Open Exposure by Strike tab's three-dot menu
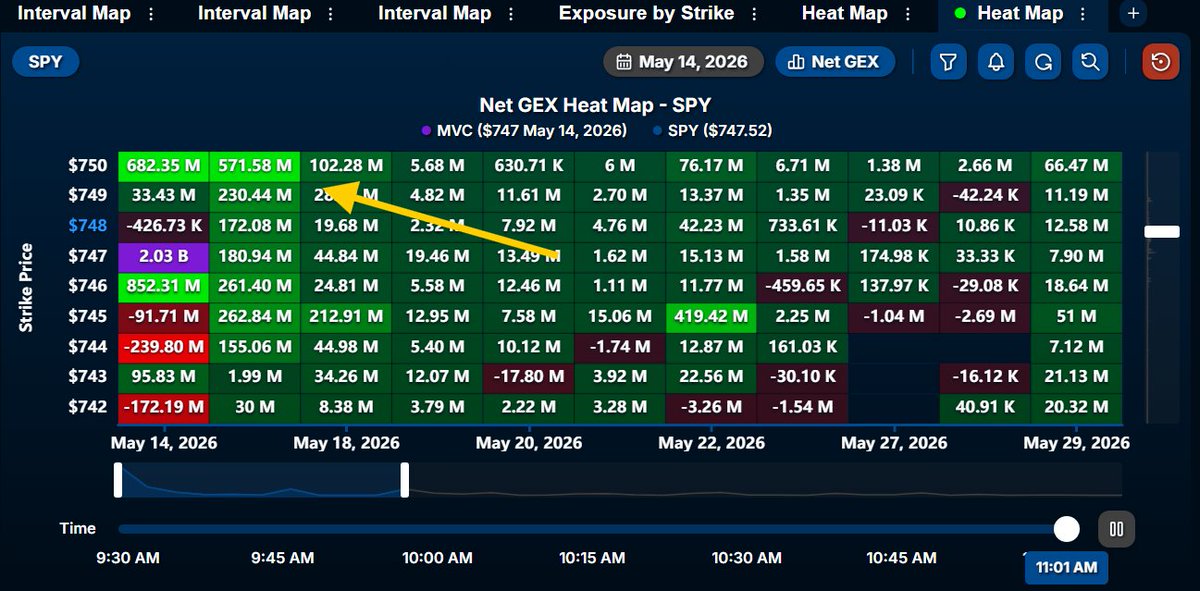1200x591 pixels. tap(755, 14)
